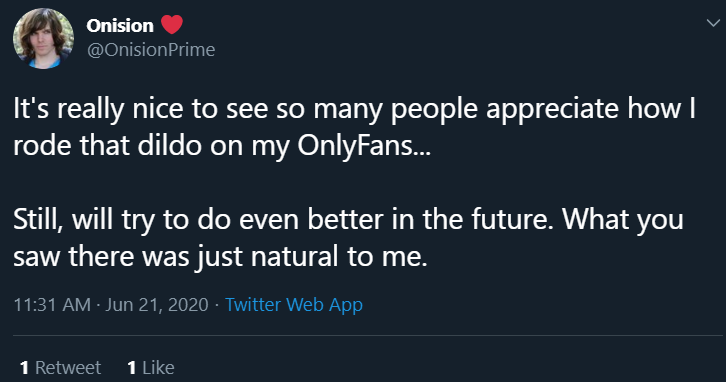Viewport: 726px width, 382px height.
Task: Open the Twitter Web App source link
Action: (294, 305)
